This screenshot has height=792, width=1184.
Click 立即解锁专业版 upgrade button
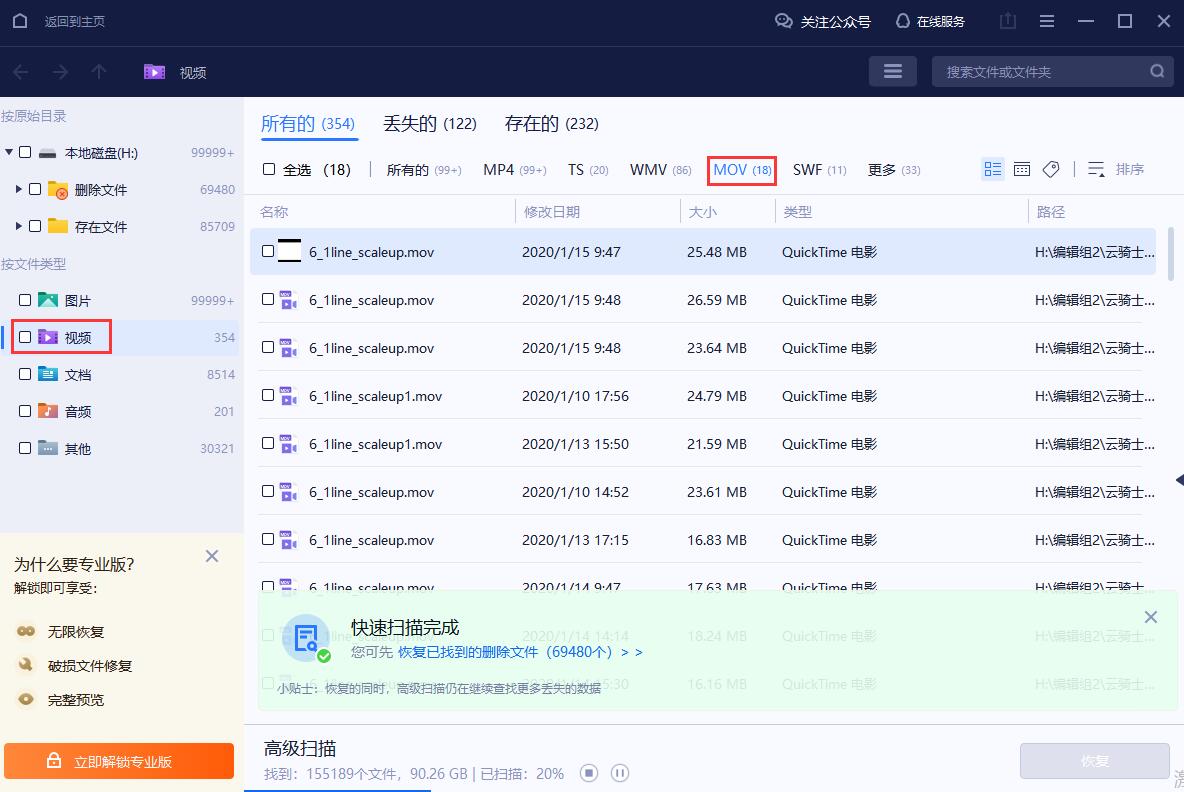point(118,760)
